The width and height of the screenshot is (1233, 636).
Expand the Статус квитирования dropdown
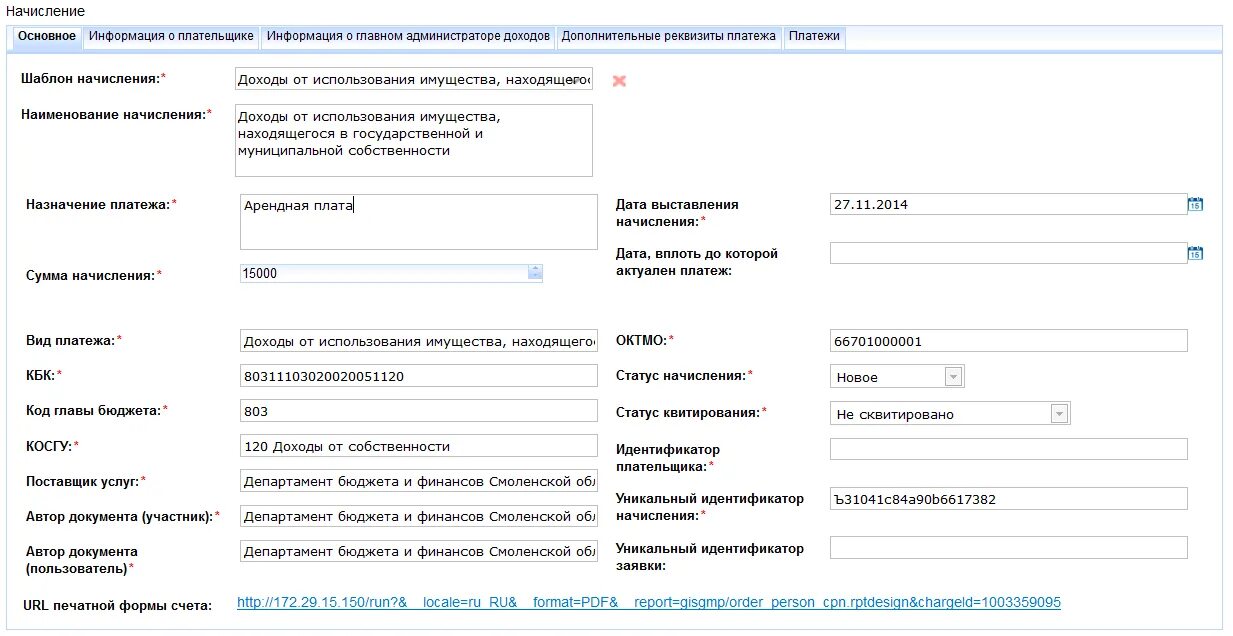[x=1060, y=414]
